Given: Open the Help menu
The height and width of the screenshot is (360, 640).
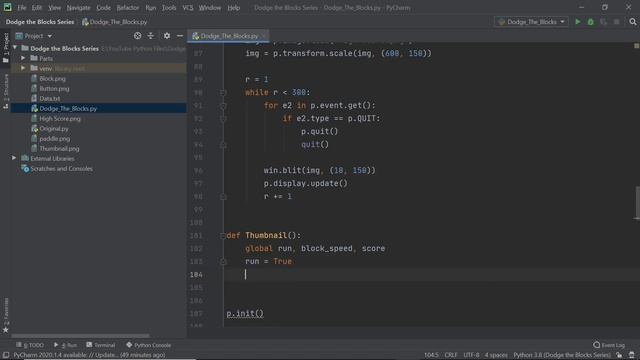Looking at the screenshot, I should (x=233, y=8).
